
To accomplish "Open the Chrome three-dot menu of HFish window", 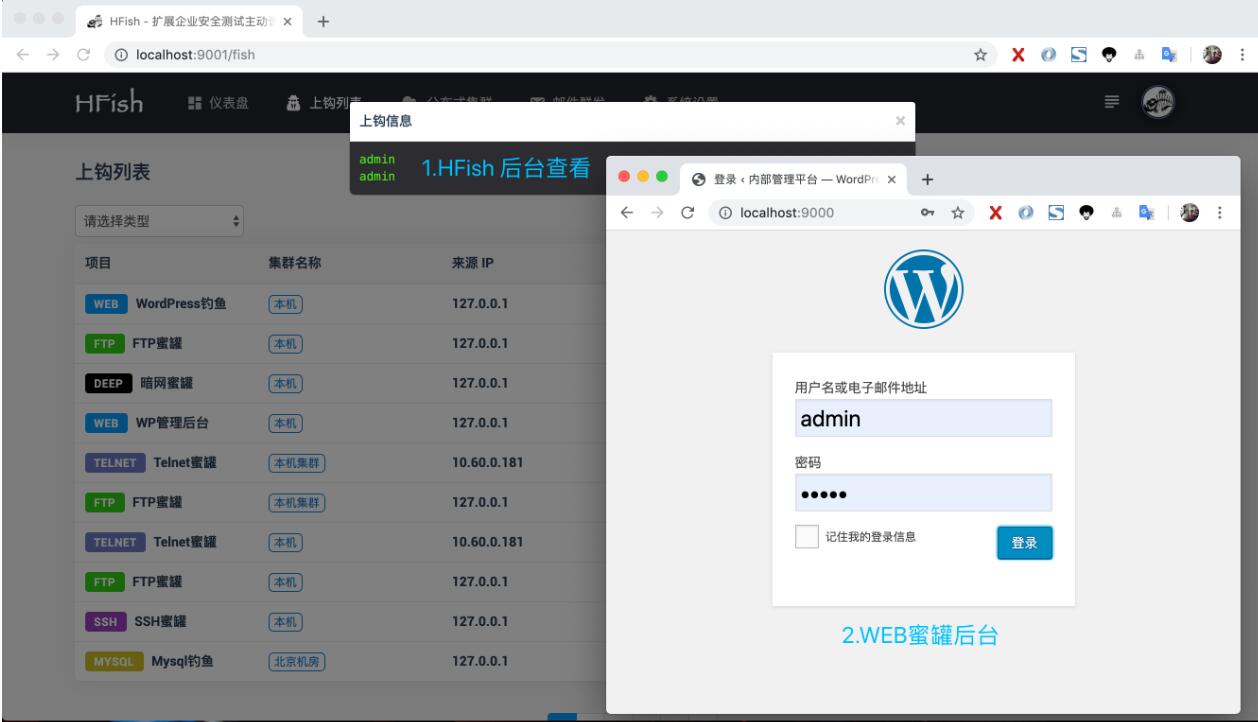I will coord(1241,54).
